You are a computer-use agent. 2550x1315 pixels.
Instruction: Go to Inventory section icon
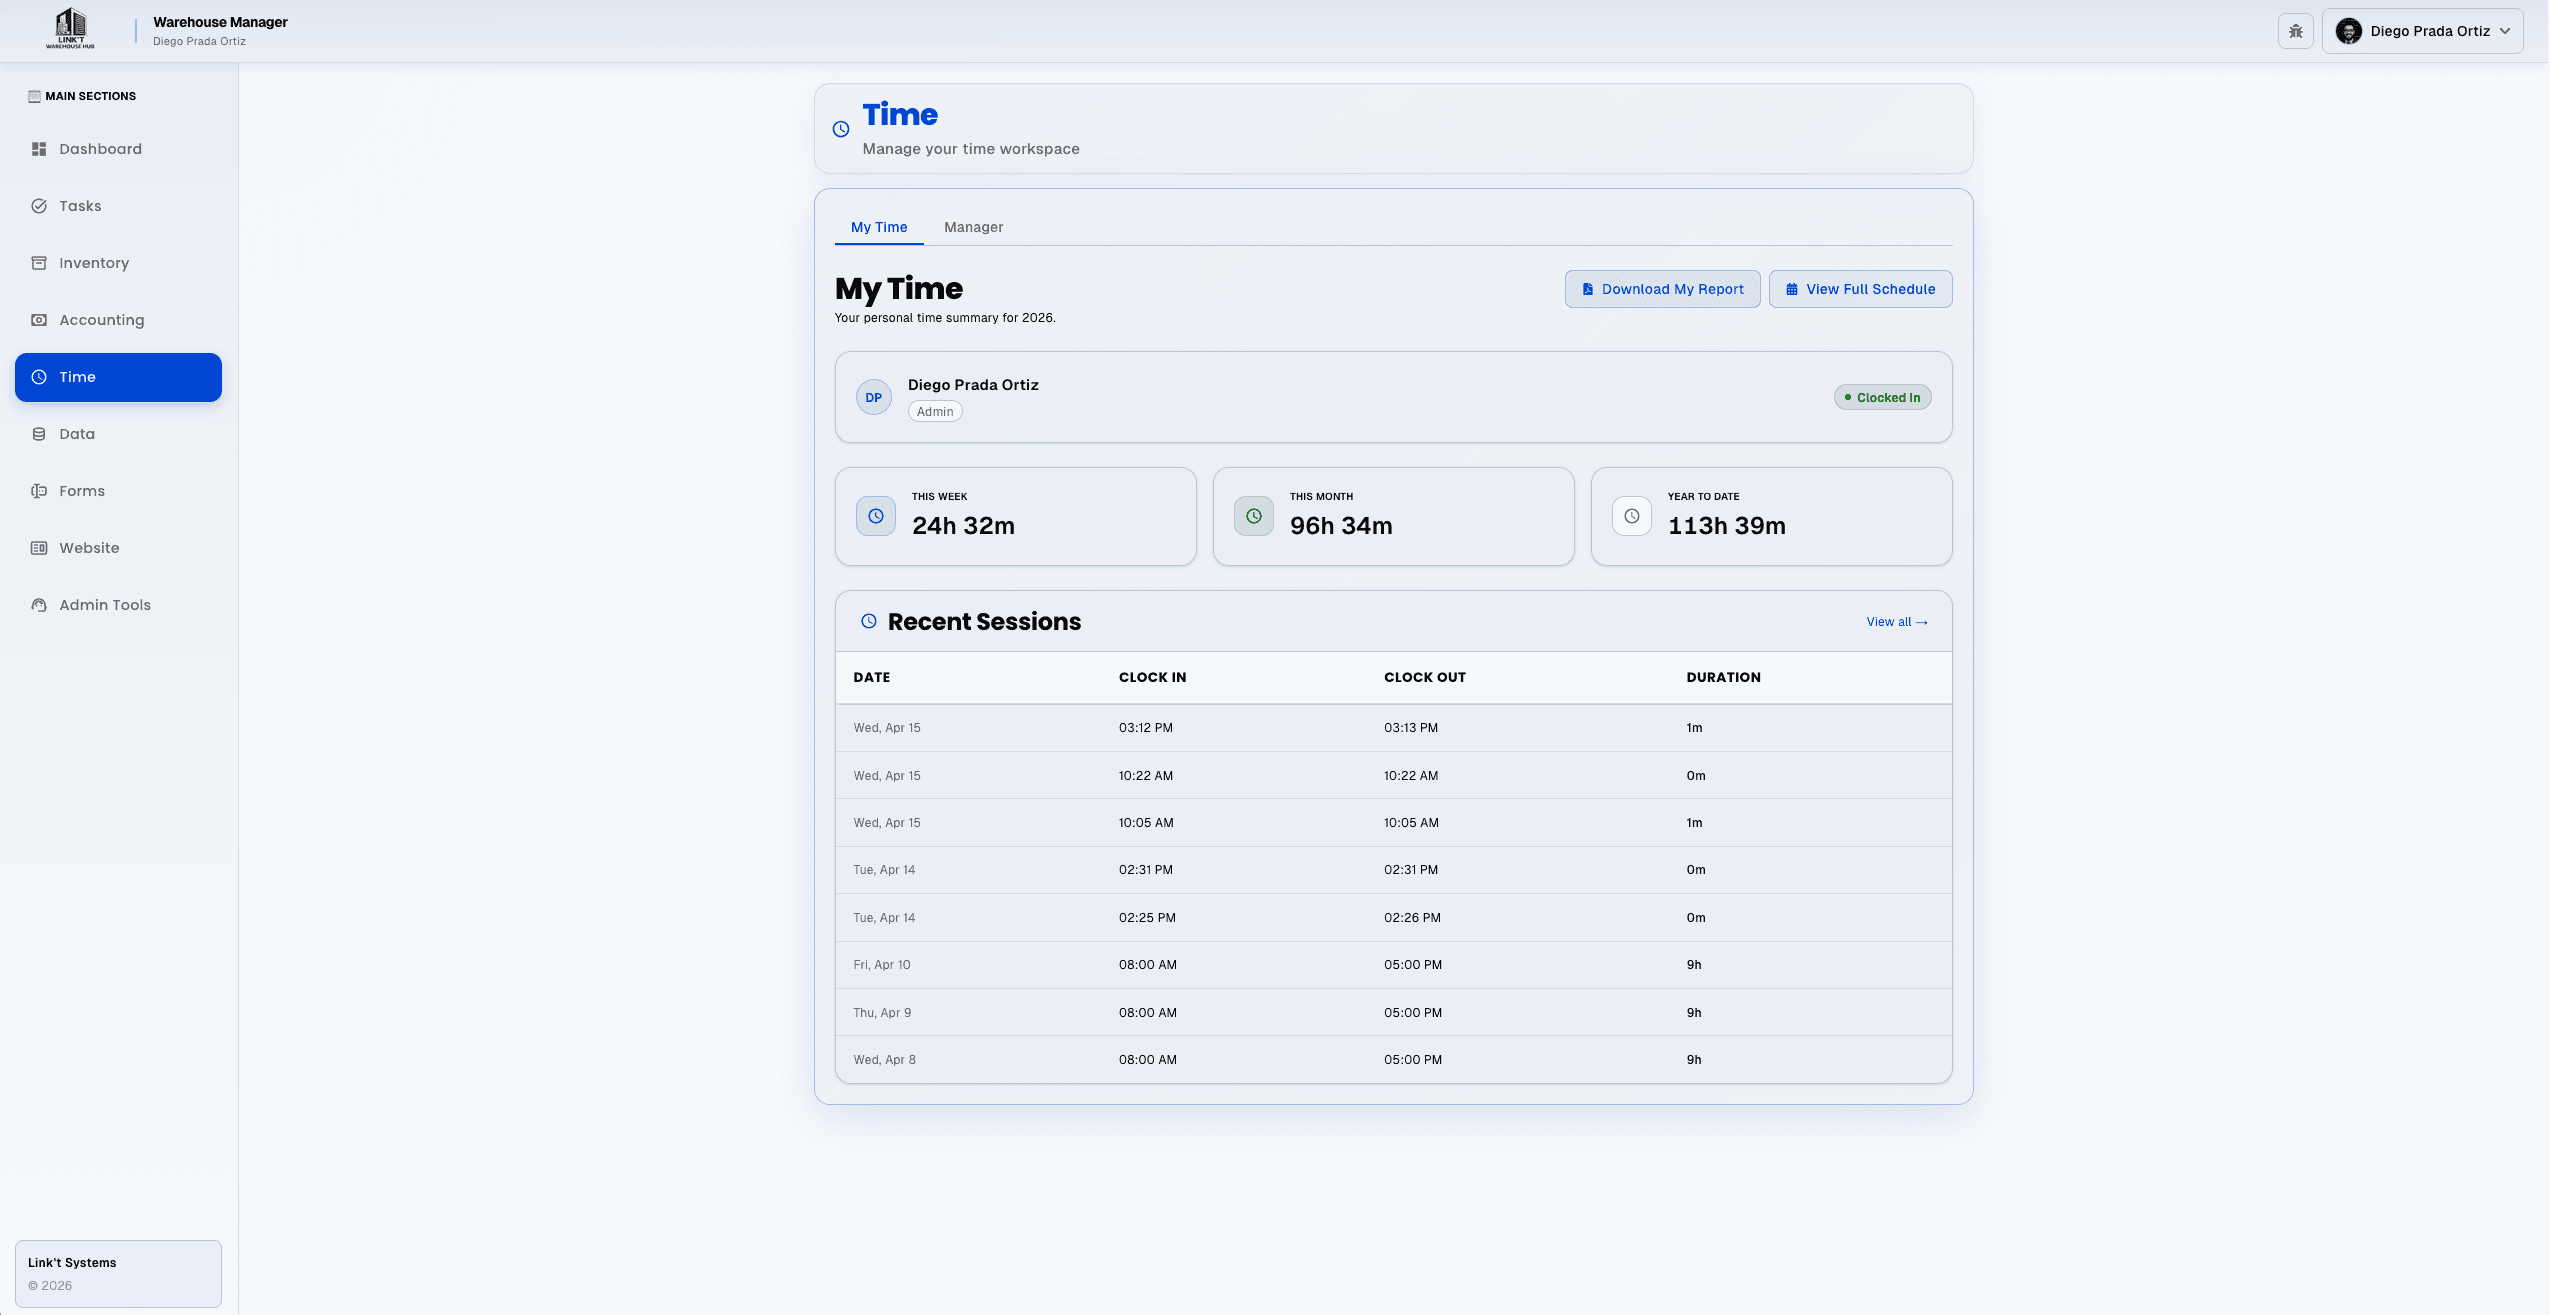(x=39, y=263)
